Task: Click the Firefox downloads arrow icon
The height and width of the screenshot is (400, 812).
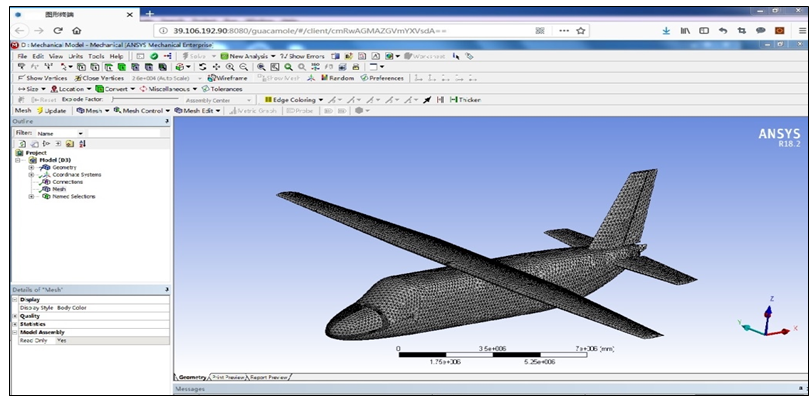Action: click(x=667, y=31)
